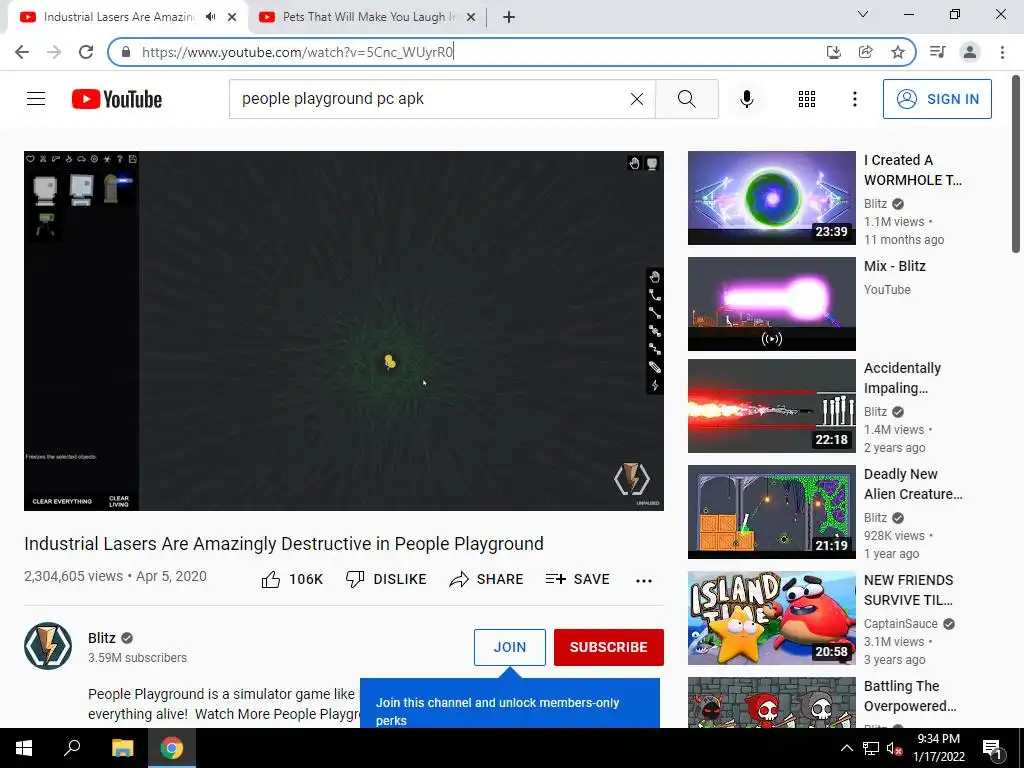
Task: Select the Industrial Lasers tab
Action: point(119,17)
